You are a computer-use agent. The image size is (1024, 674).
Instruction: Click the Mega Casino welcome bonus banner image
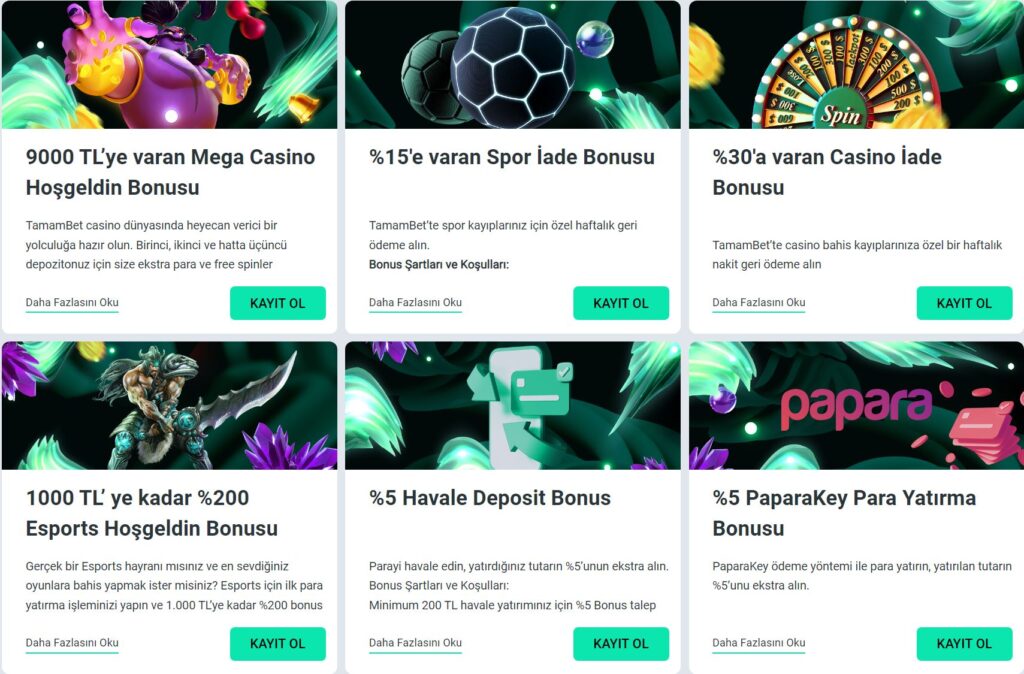click(170, 64)
